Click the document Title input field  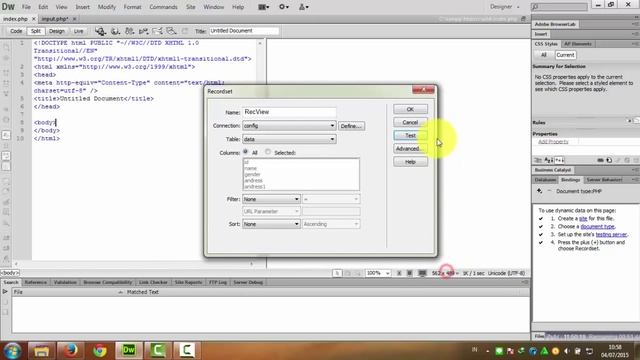pyautogui.click(x=244, y=31)
